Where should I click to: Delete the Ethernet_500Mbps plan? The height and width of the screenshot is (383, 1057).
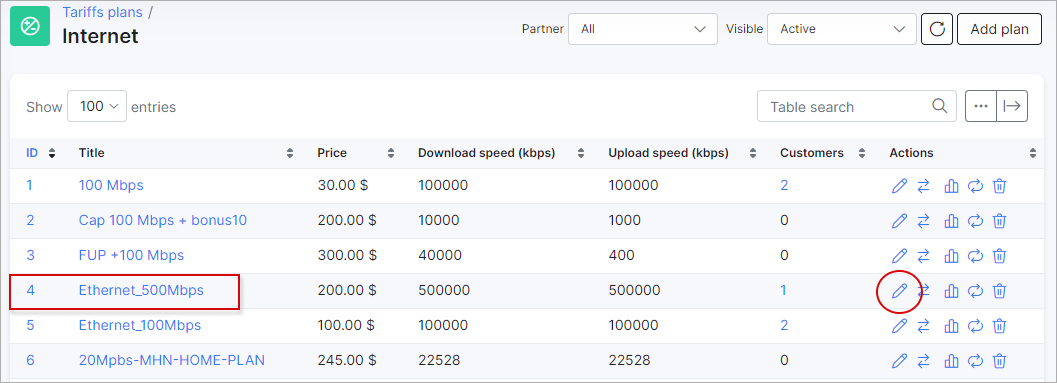point(1000,291)
